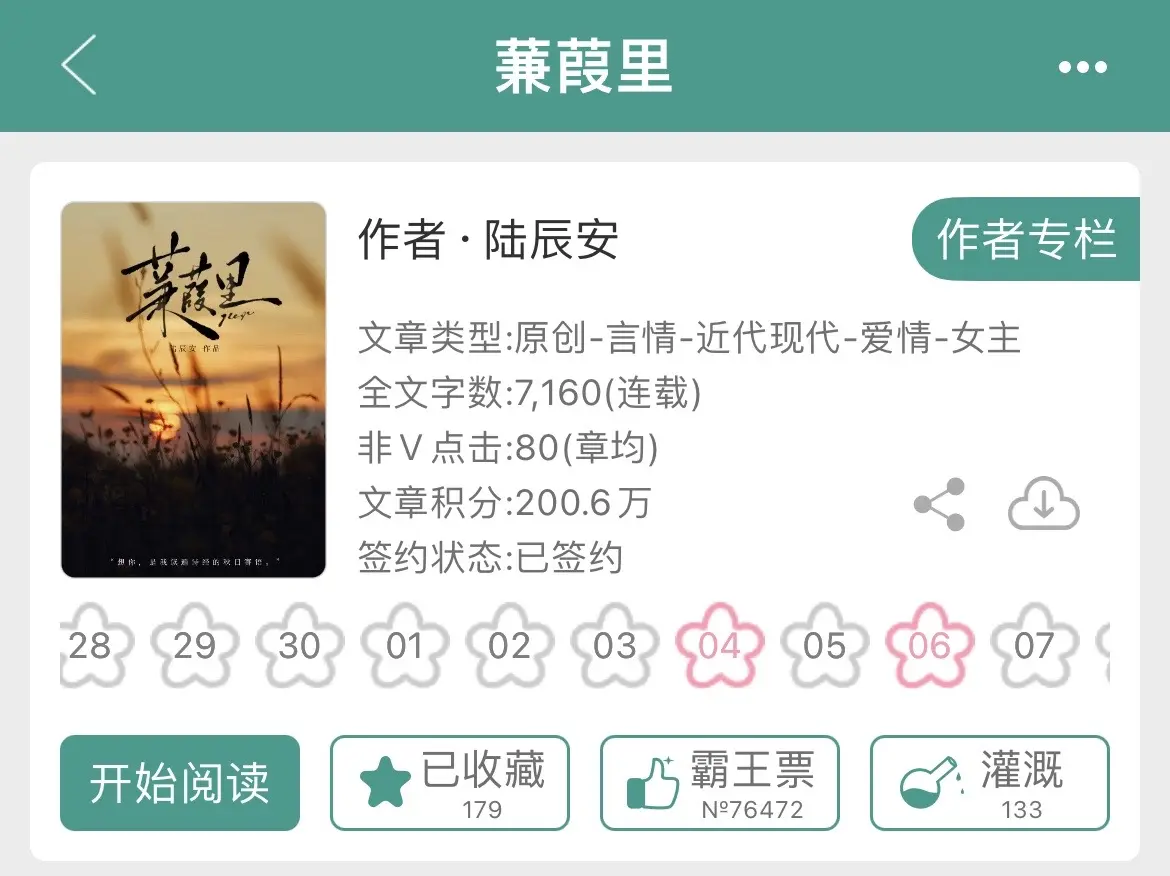Tap the date flower labeled 30
Screen dimensions: 1170x876
pyautogui.click(x=300, y=645)
